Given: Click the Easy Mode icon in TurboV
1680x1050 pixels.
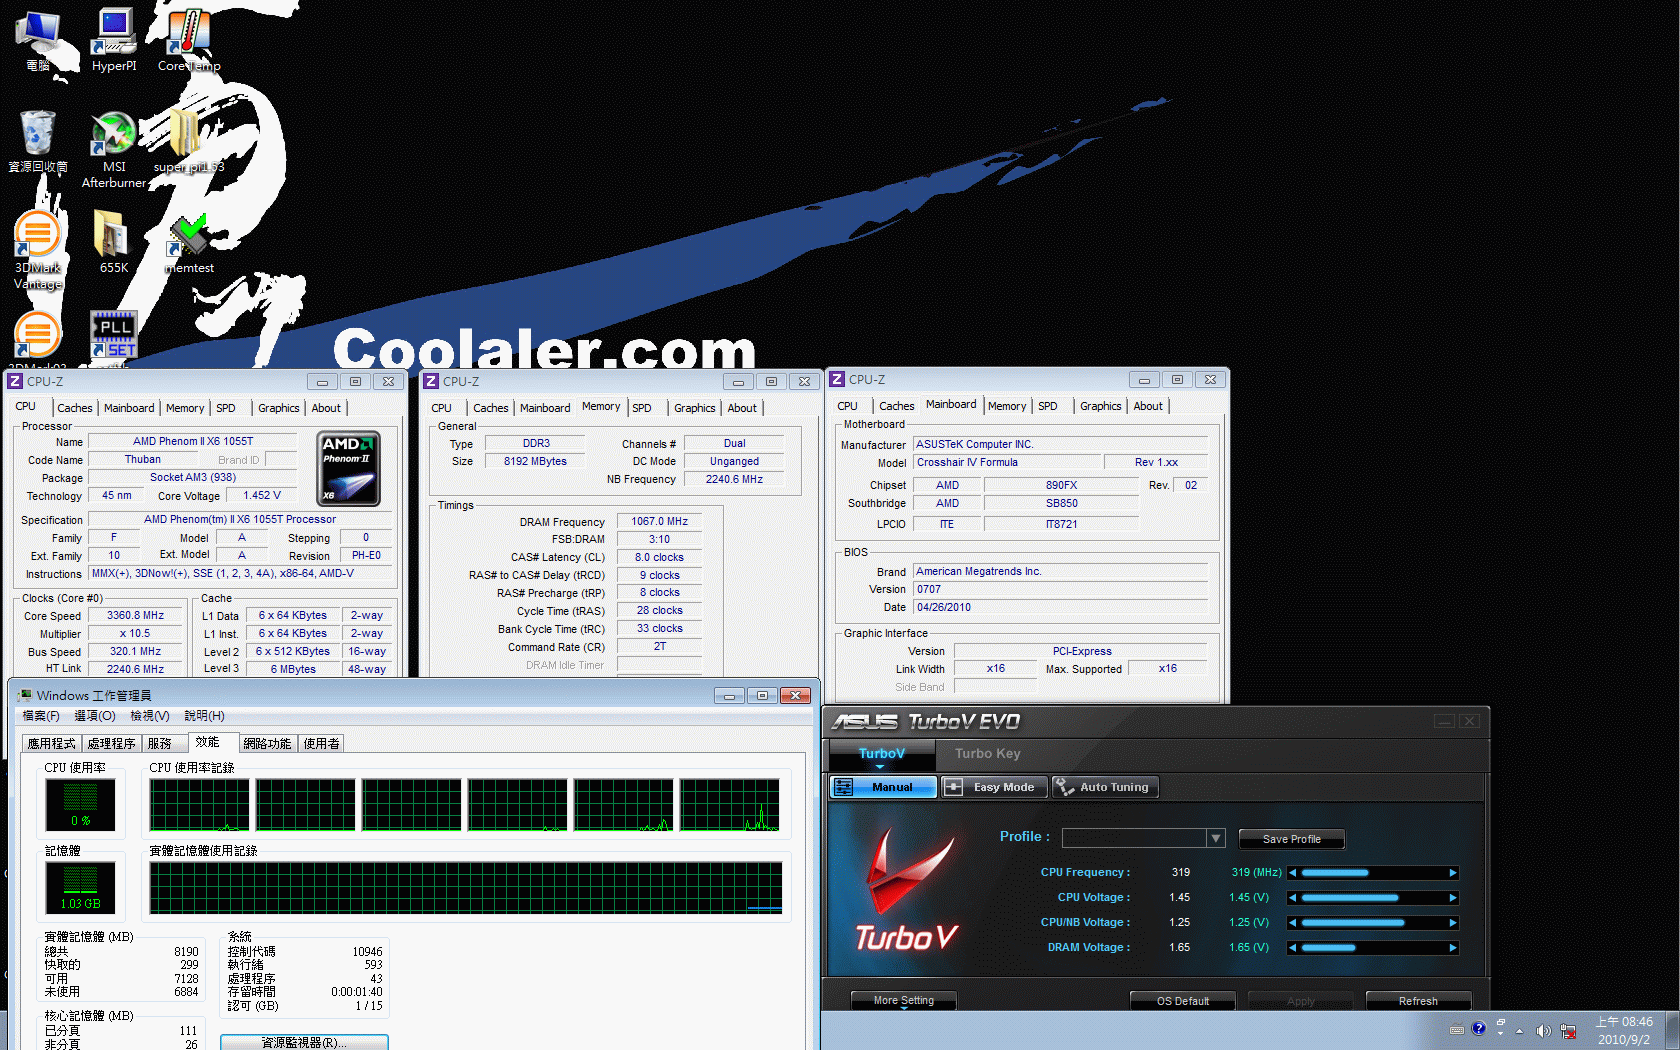Looking at the screenshot, I should coord(954,787).
